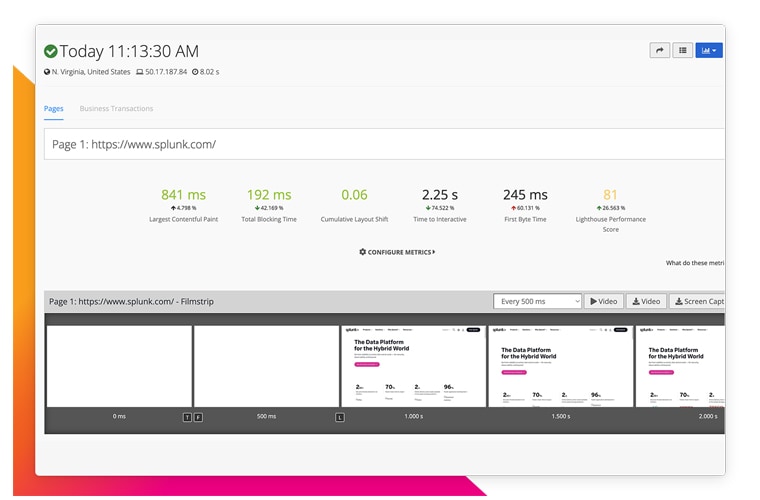Play the filmstrip Video

[603, 301]
